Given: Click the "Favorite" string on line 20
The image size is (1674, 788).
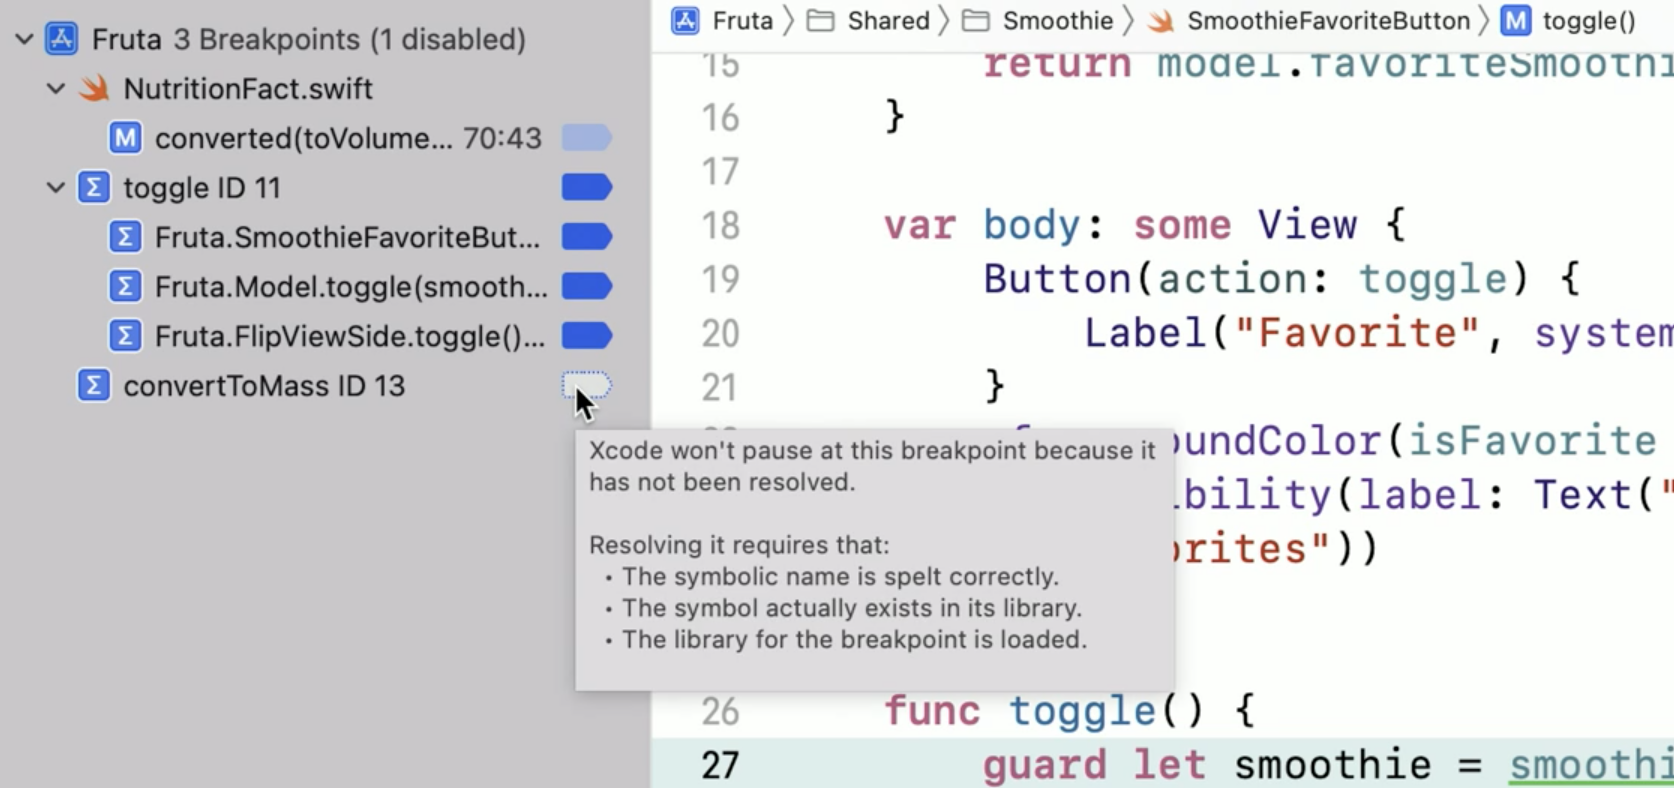Looking at the screenshot, I should click(1357, 334).
